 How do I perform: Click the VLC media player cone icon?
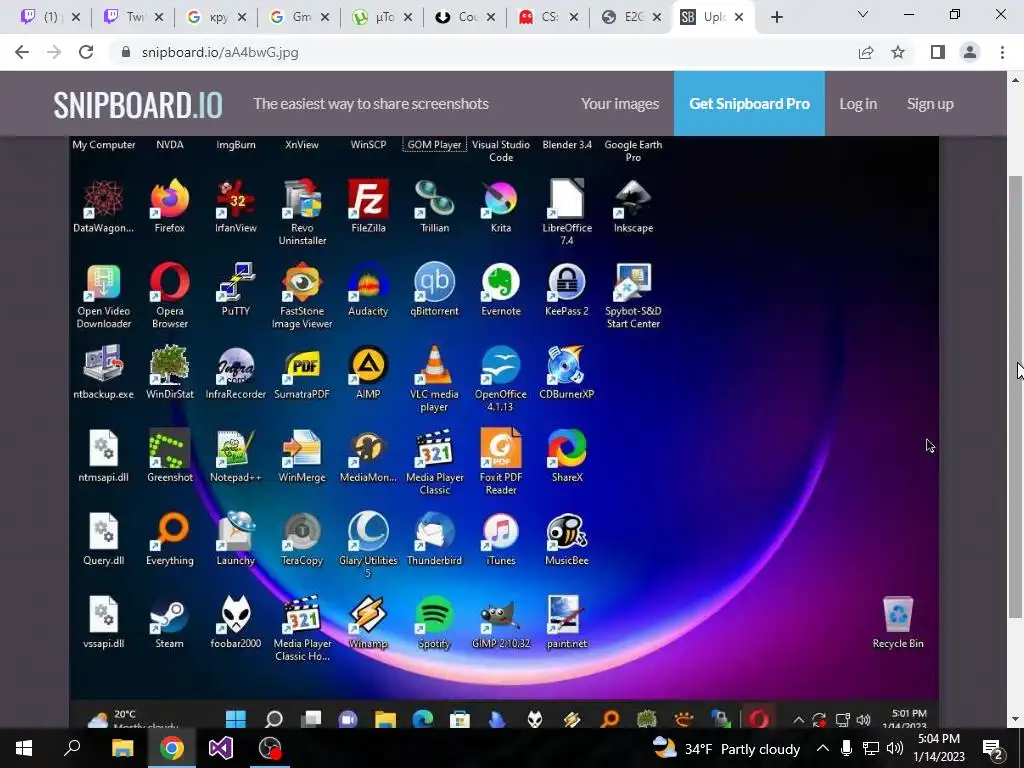tap(434, 365)
